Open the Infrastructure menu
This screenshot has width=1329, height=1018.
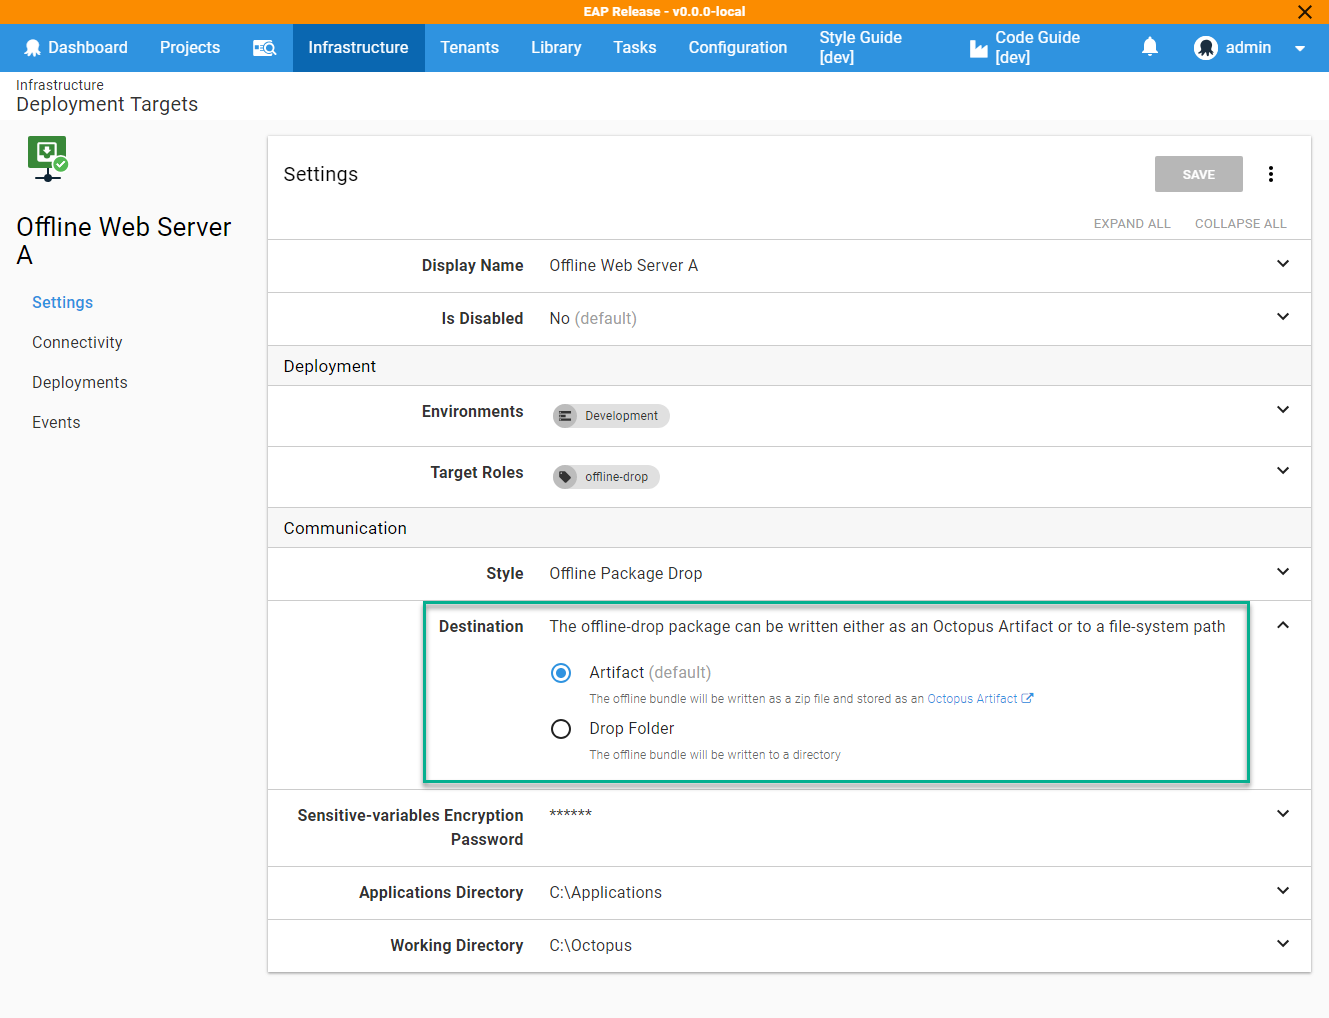[358, 48]
